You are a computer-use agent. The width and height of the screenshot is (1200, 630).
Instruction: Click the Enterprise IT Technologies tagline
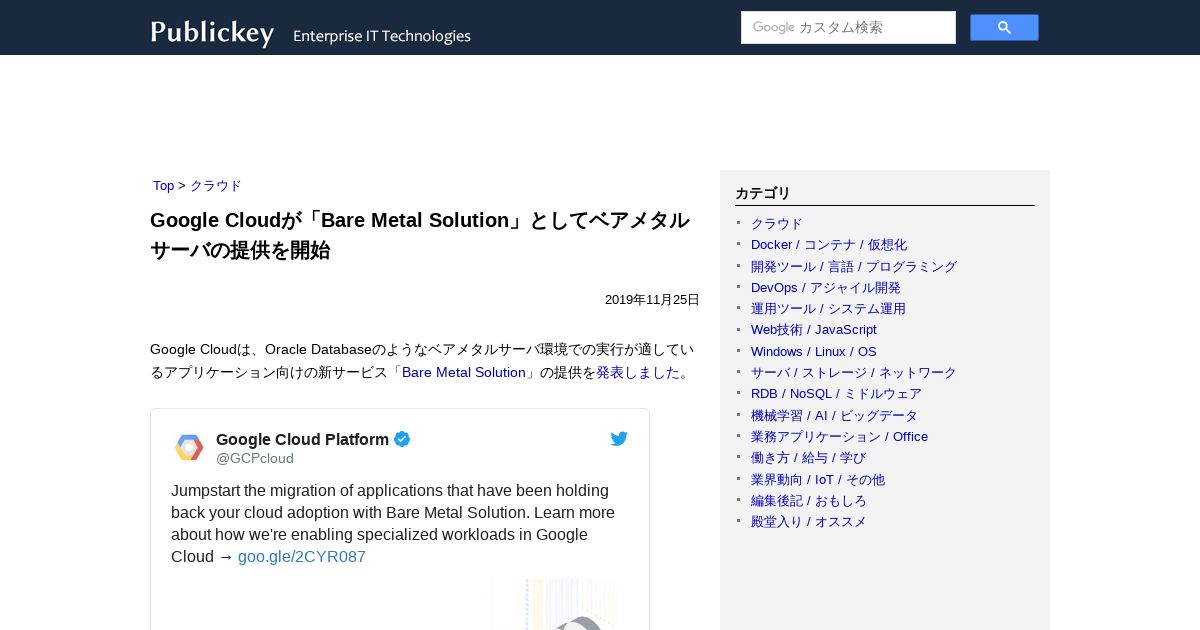(x=382, y=36)
